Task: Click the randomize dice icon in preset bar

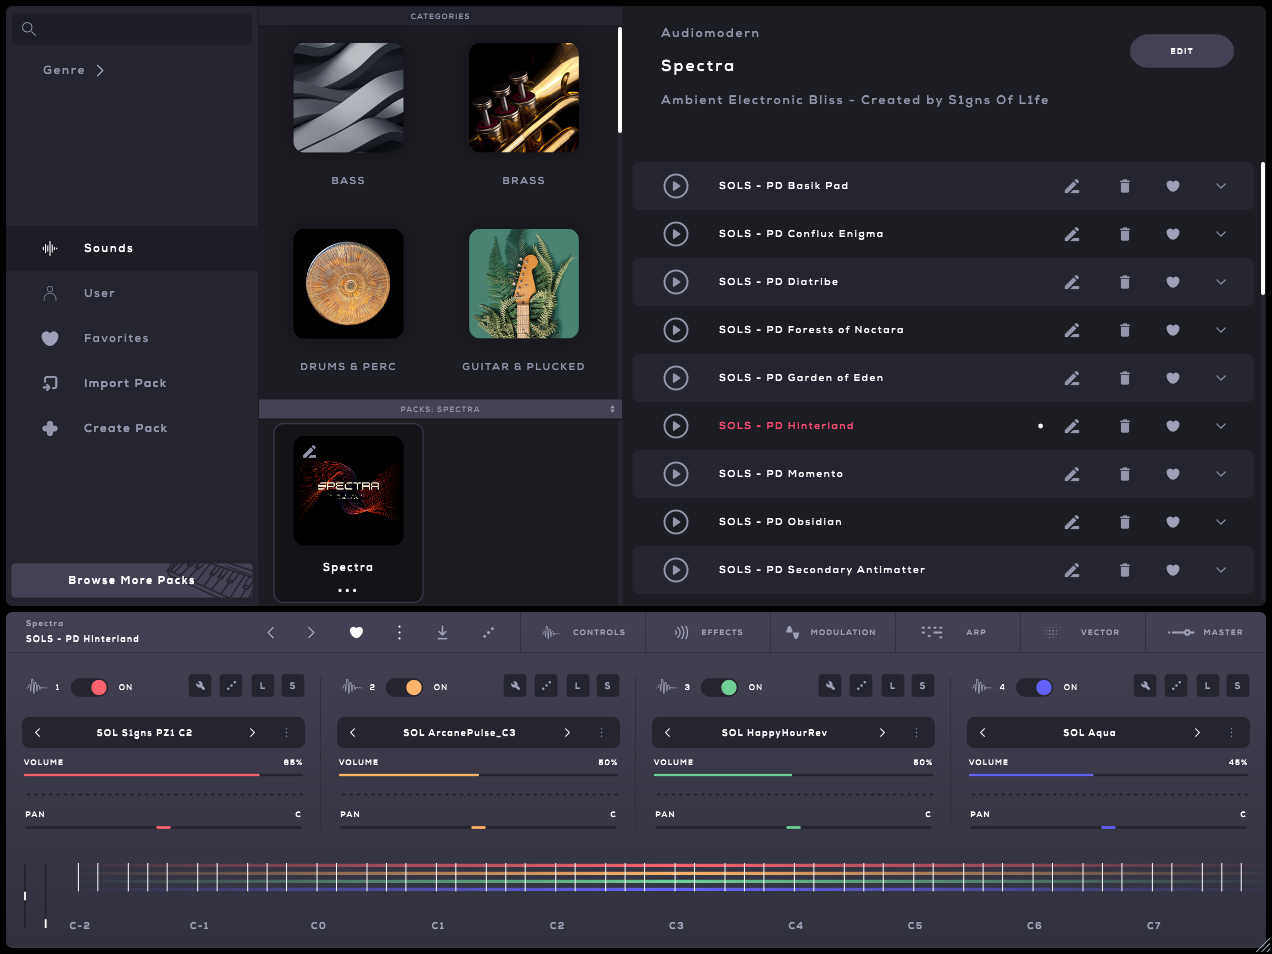Action: click(488, 632)
